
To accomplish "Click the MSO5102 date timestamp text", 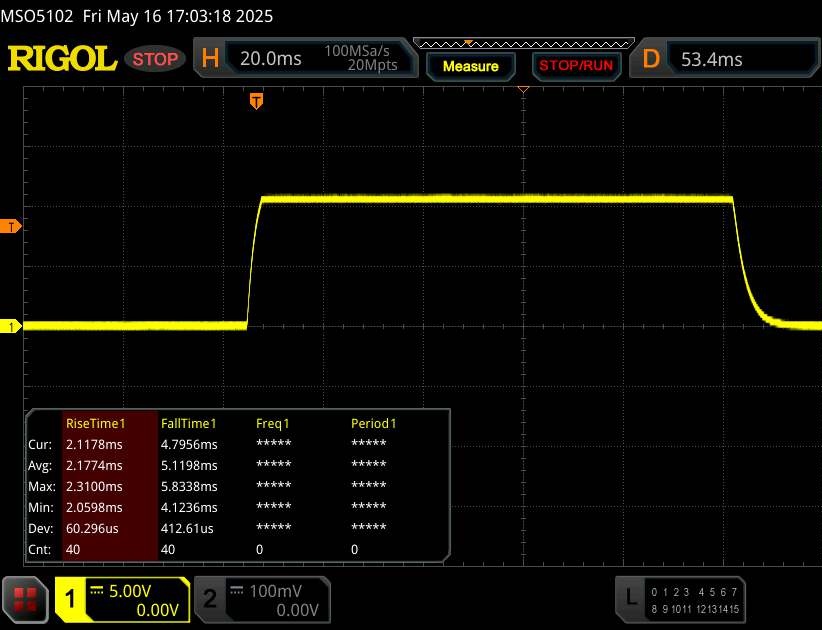I will (x=137, y=16).
